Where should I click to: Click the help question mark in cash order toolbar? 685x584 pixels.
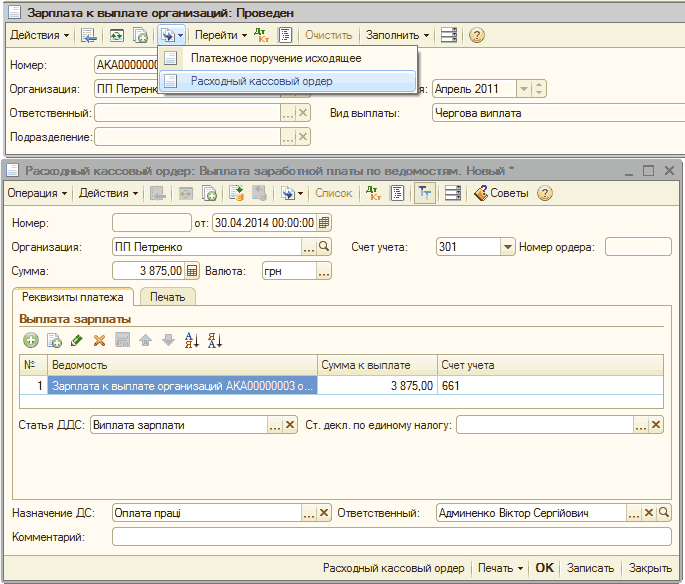(544, 193)
